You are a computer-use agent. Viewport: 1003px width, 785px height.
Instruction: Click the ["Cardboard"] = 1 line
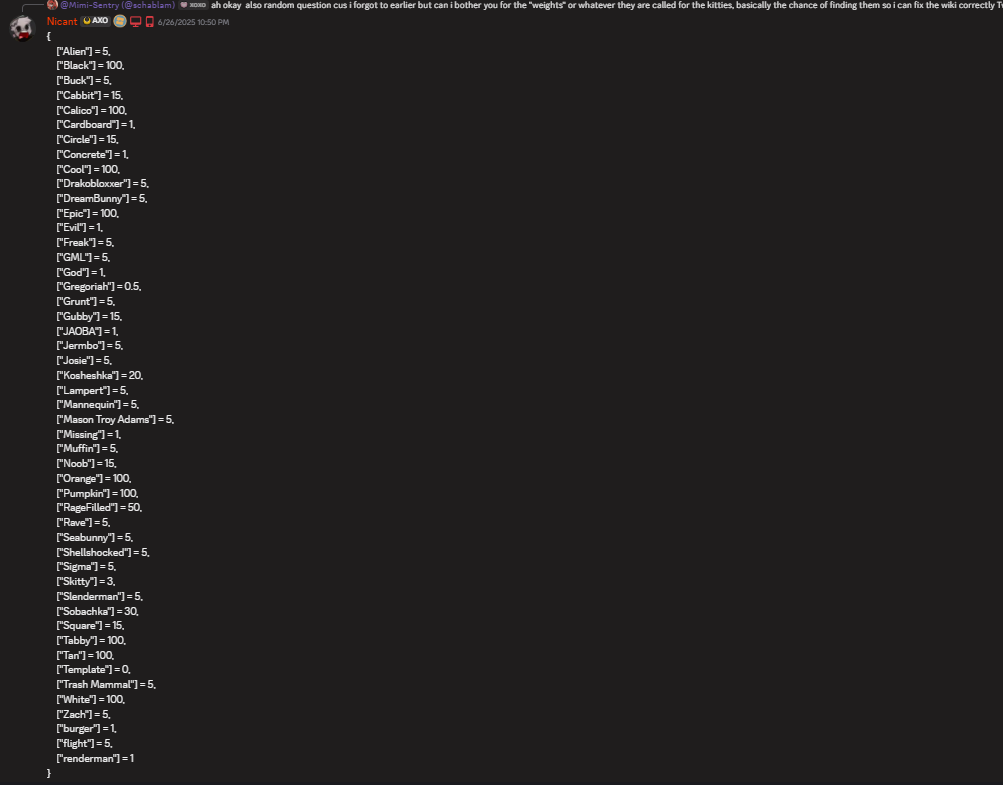click(96, 125)
